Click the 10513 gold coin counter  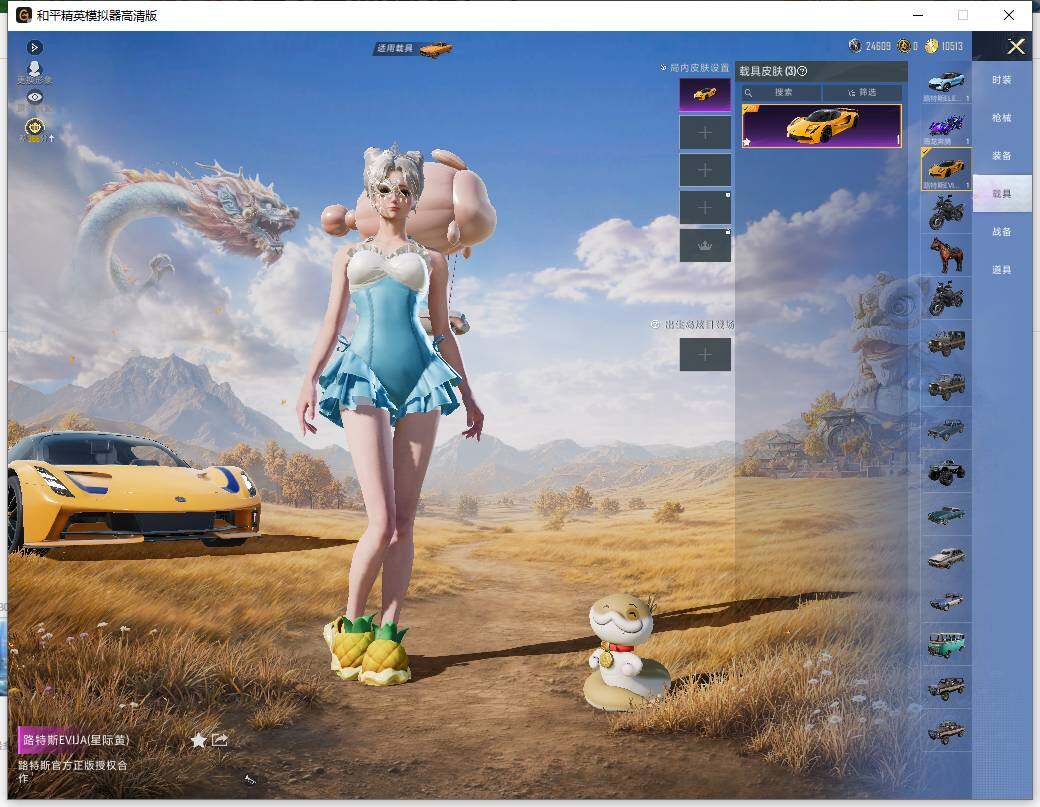coord(944,46)
